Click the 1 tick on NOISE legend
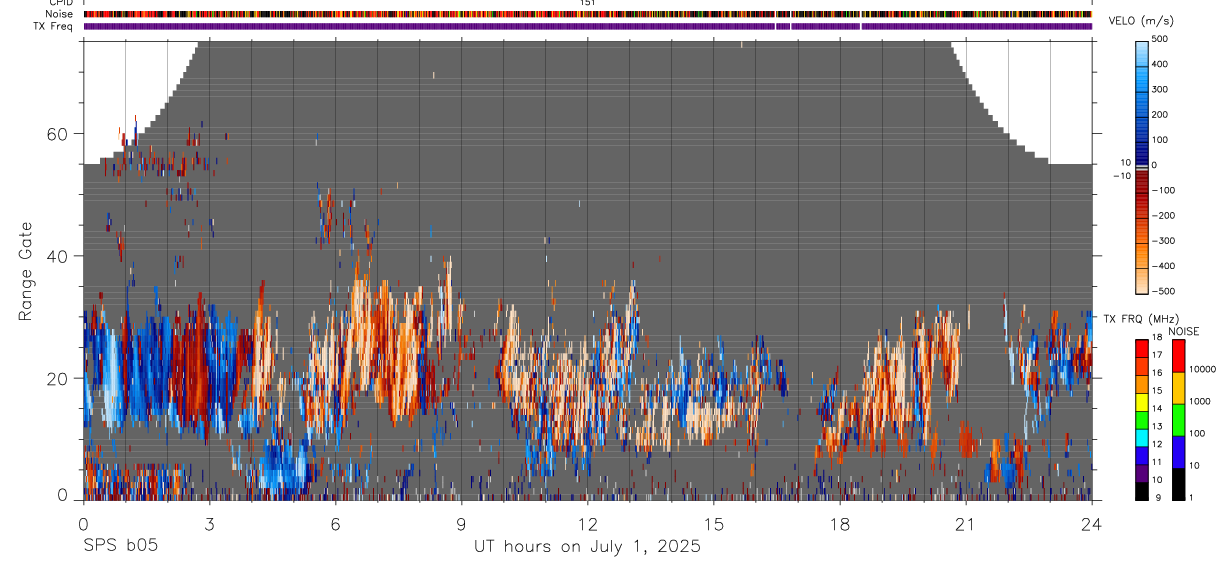Screen dimensions: 1228x567 (1191, 497)
